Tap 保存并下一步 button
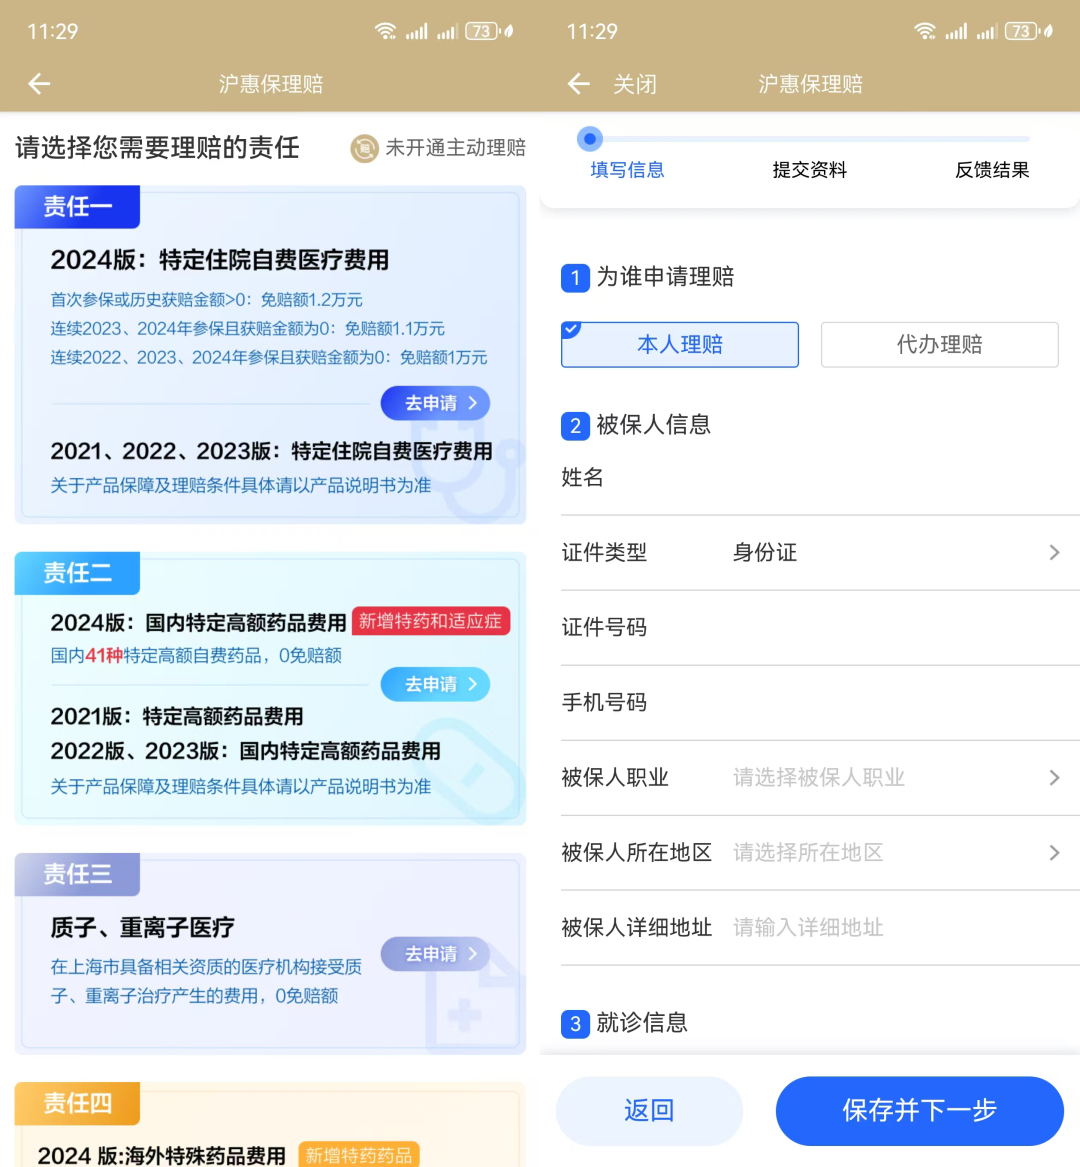 [919, 1110]
